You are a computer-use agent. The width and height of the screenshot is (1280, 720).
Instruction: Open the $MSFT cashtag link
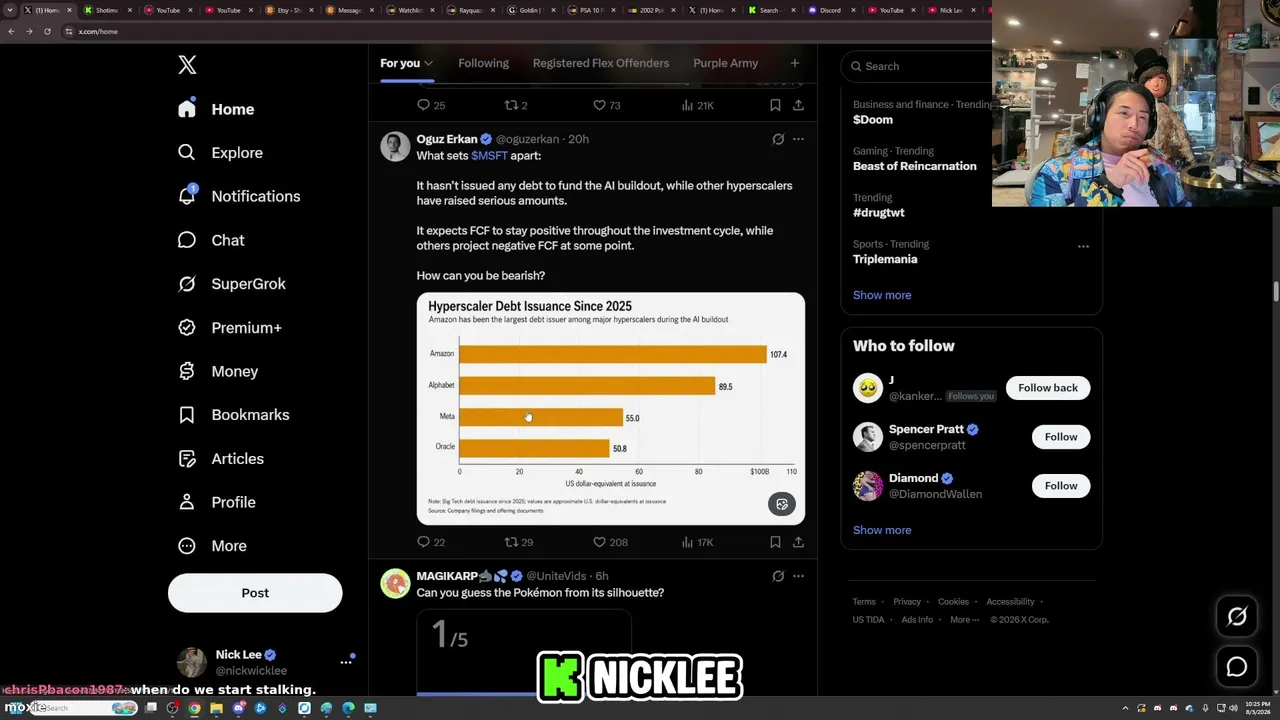pos(489,156)
